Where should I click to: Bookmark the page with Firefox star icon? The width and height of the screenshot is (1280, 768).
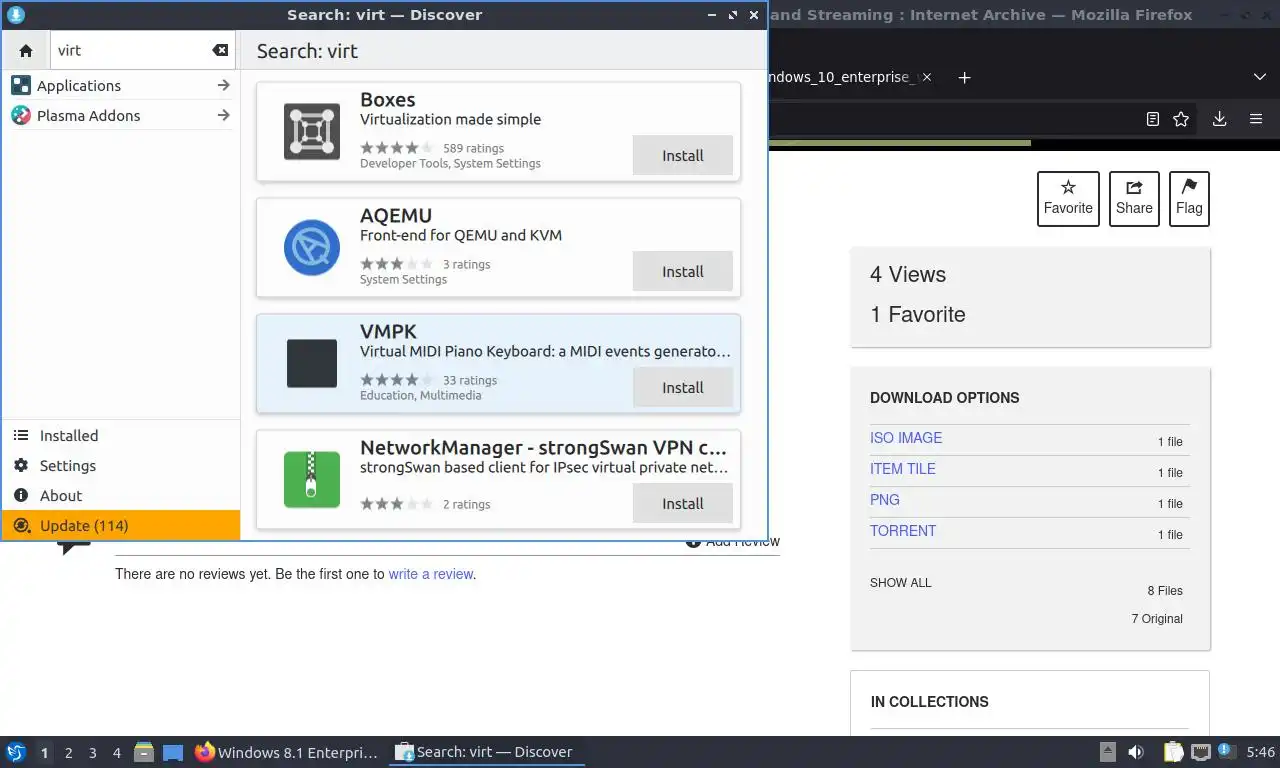(1181, 119)
